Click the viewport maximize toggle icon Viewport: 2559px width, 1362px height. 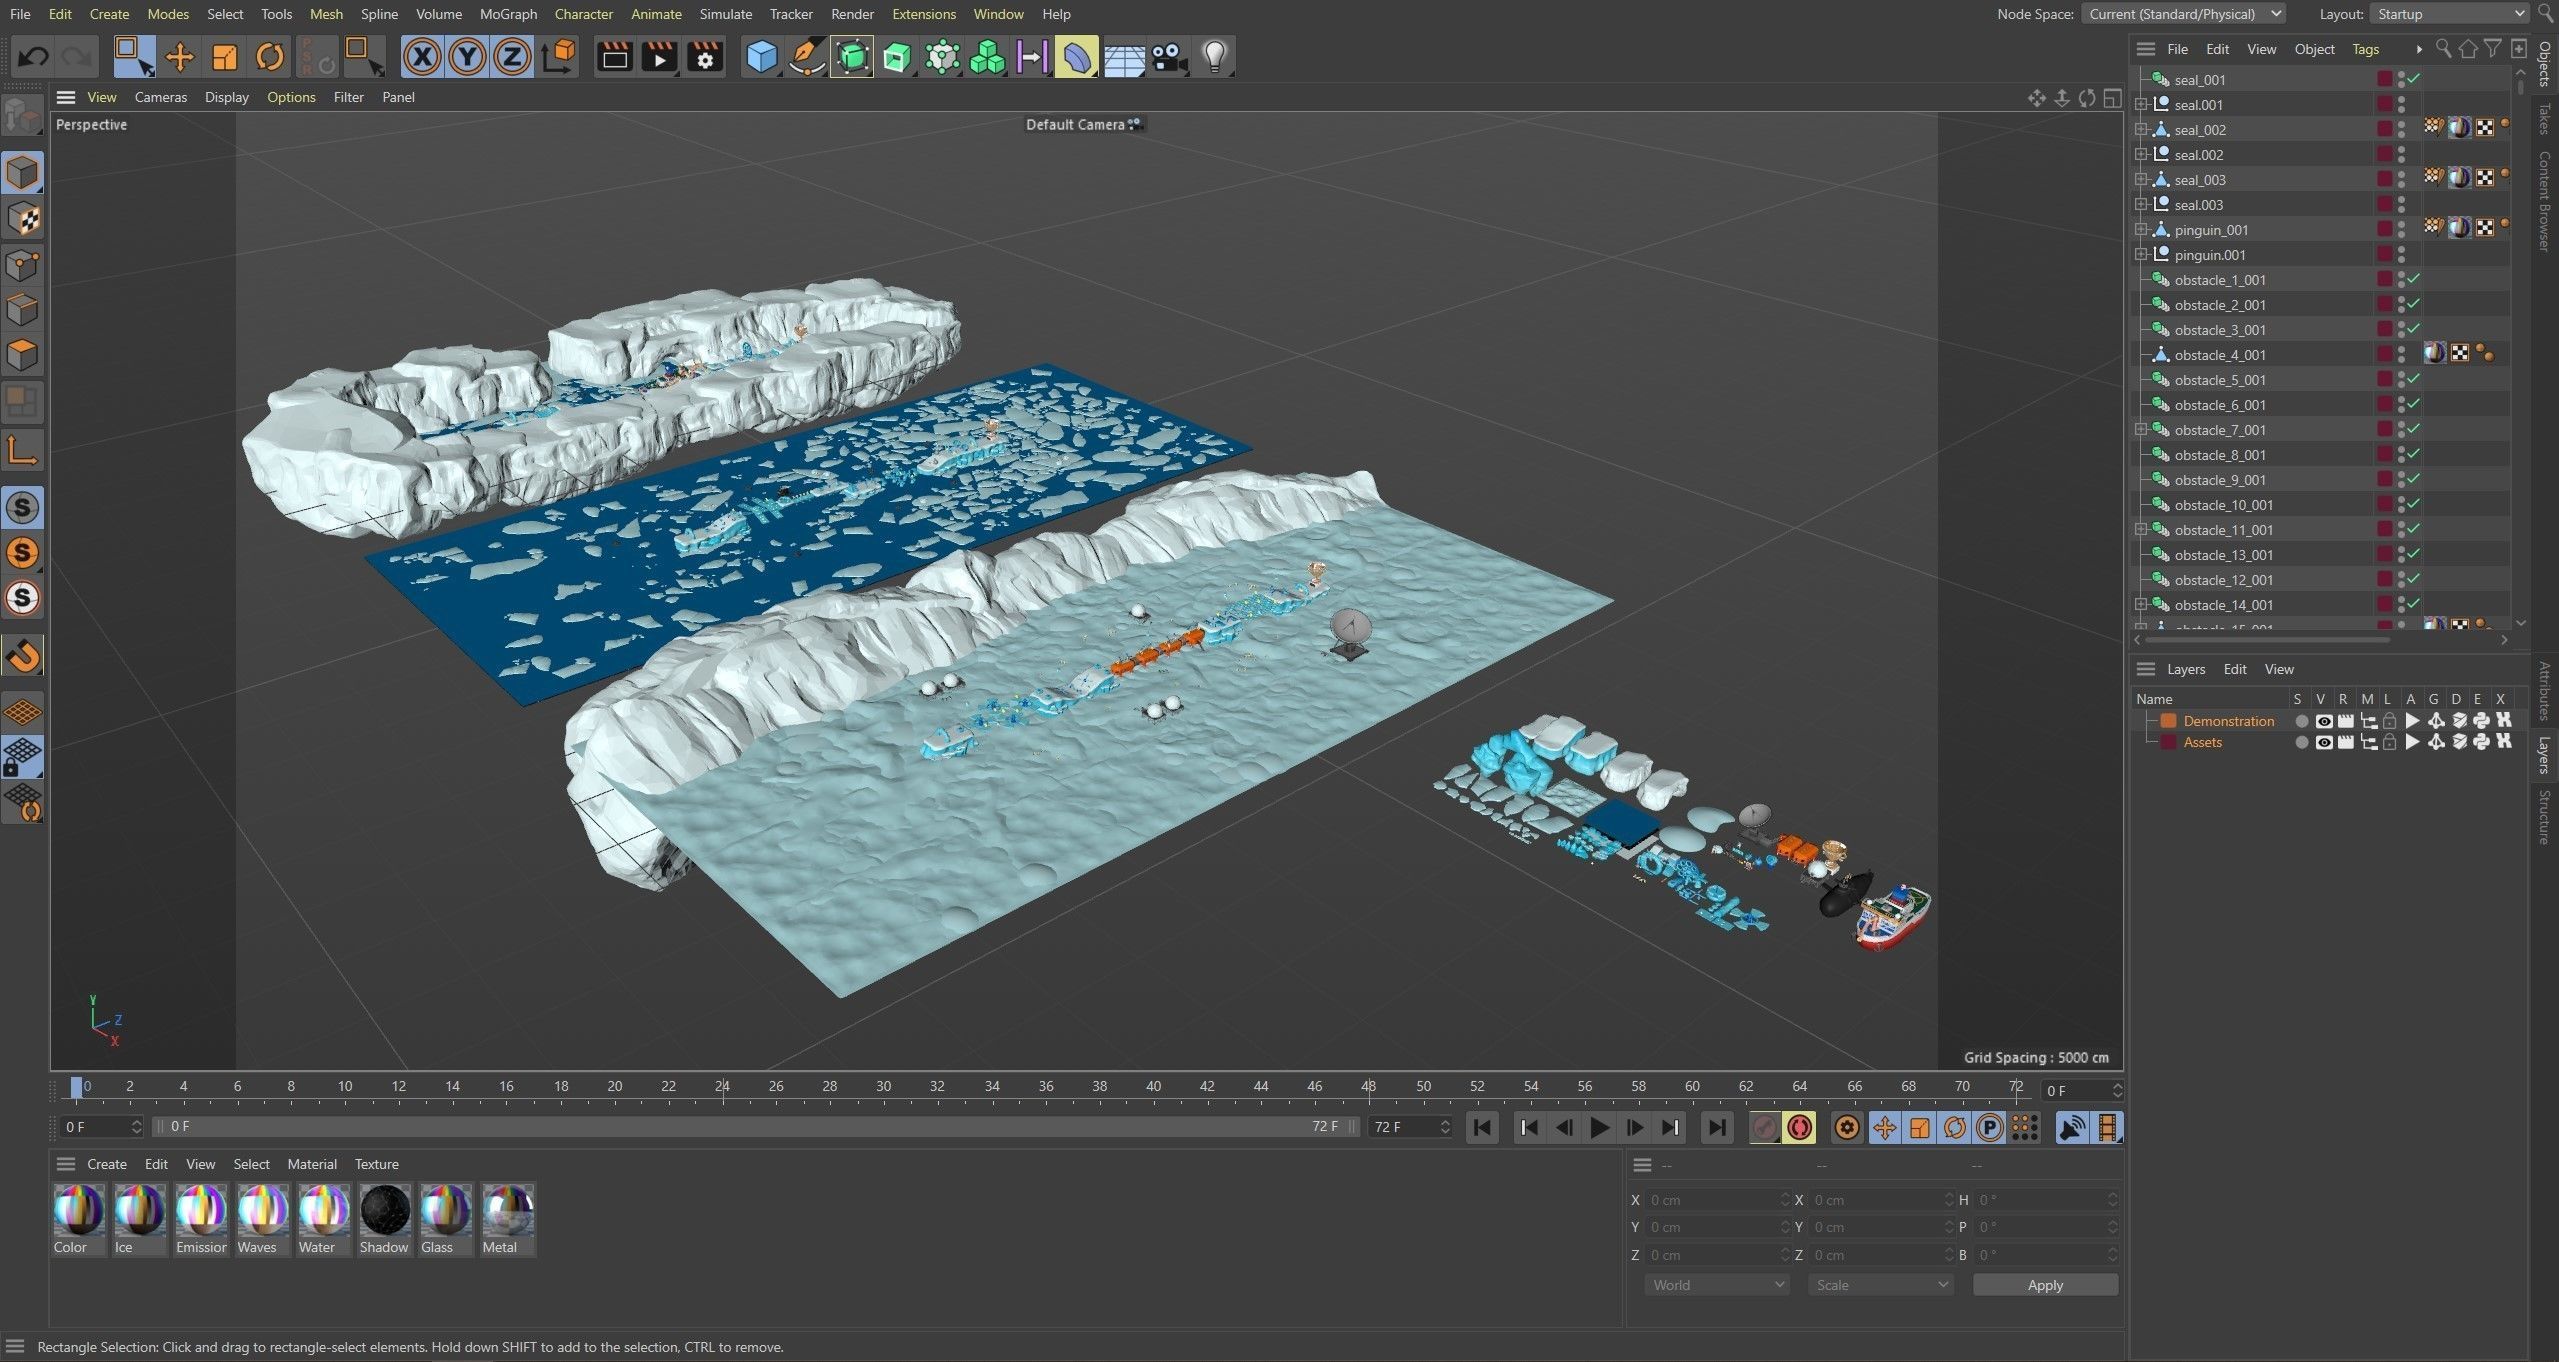(2112, 98)
